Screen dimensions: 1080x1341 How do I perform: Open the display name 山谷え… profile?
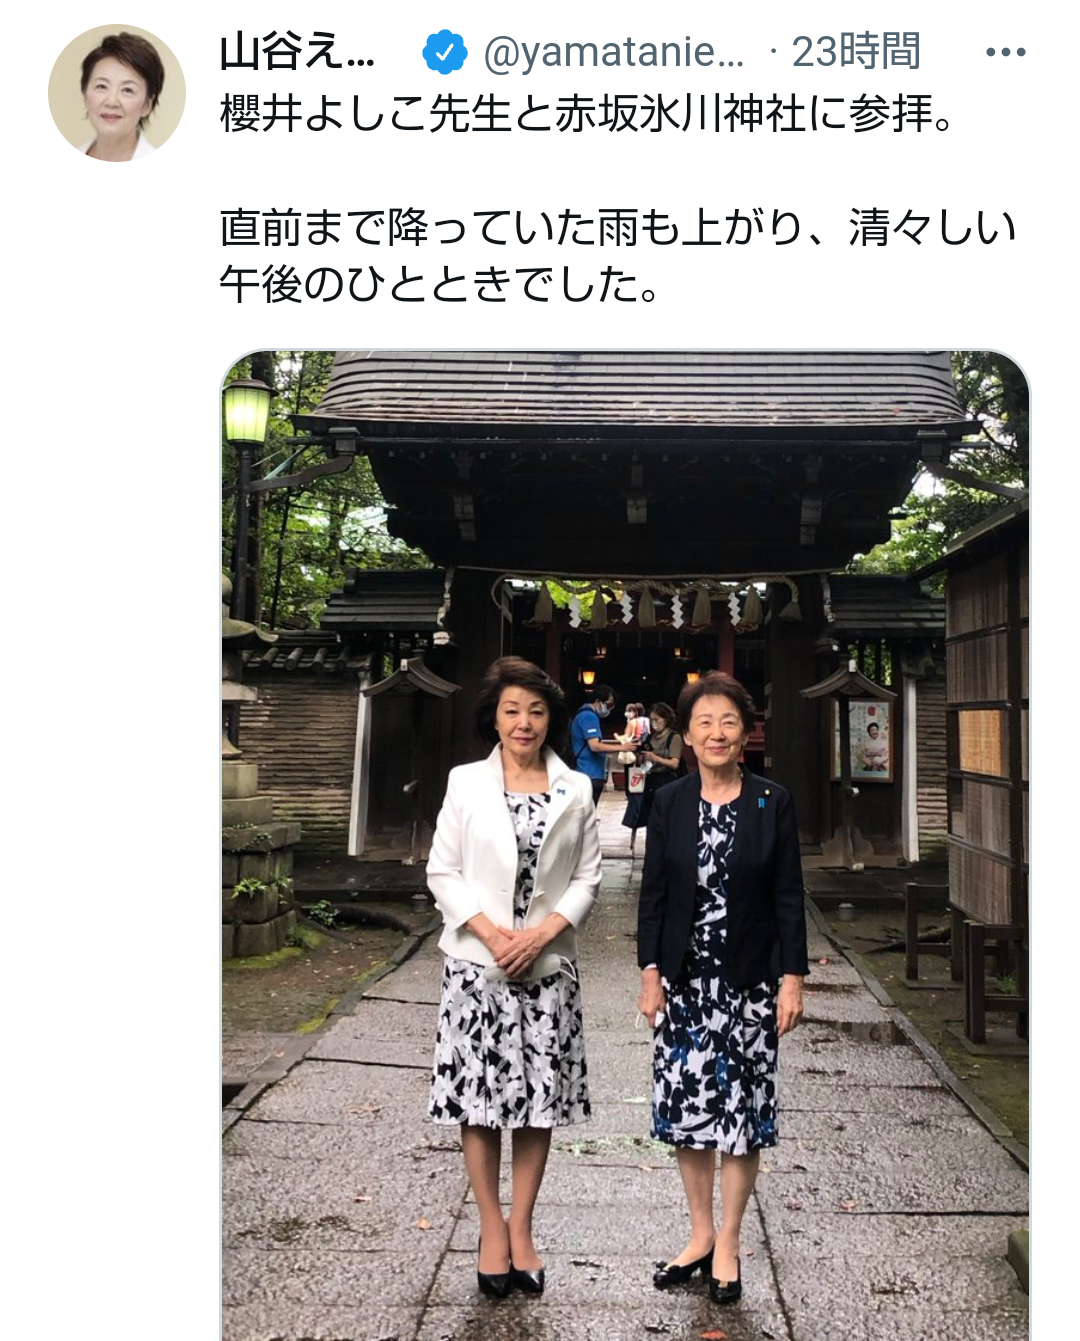coord(297,52)
